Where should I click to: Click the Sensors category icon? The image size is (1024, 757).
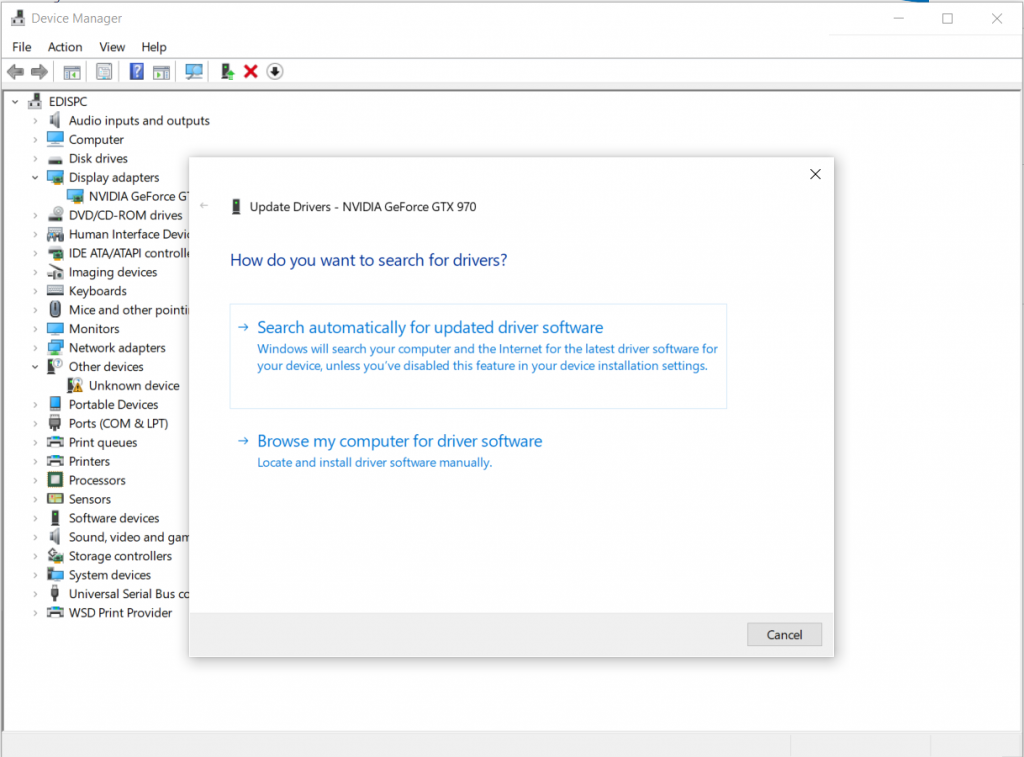click(x=56, y=499)
